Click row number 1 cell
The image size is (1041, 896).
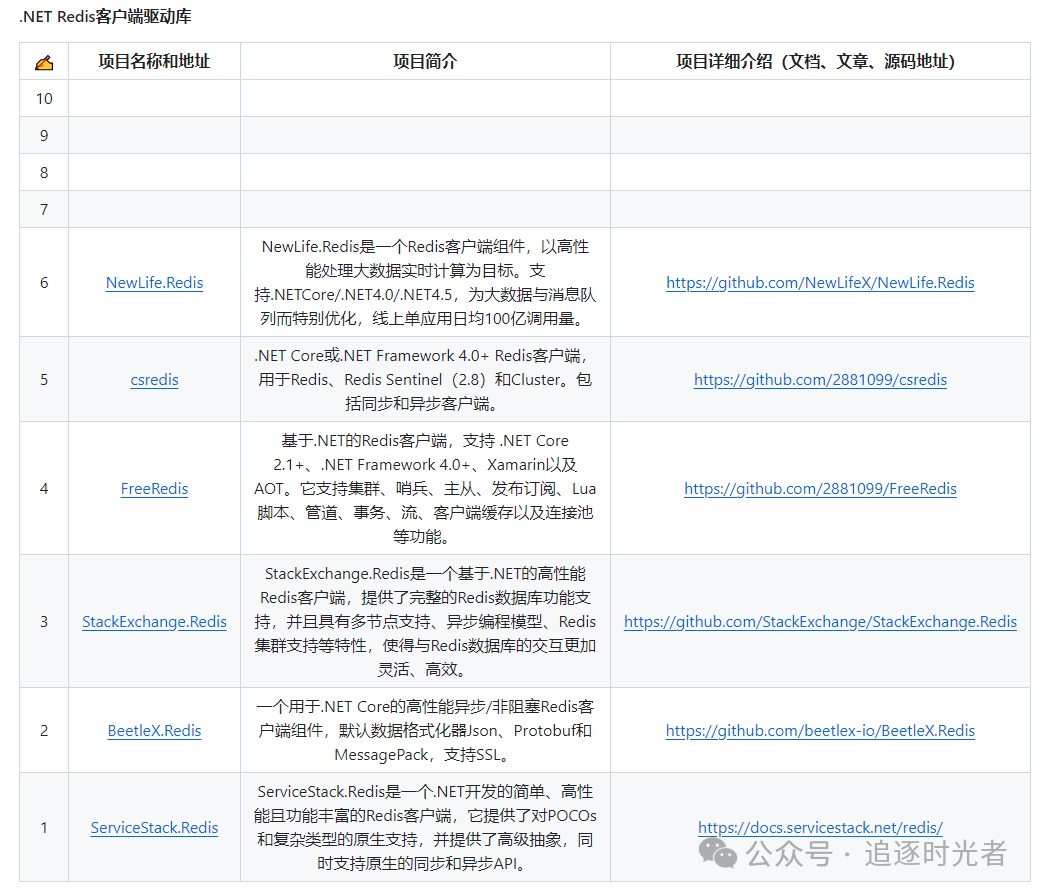pyautogui.click(x=44, y=828)
